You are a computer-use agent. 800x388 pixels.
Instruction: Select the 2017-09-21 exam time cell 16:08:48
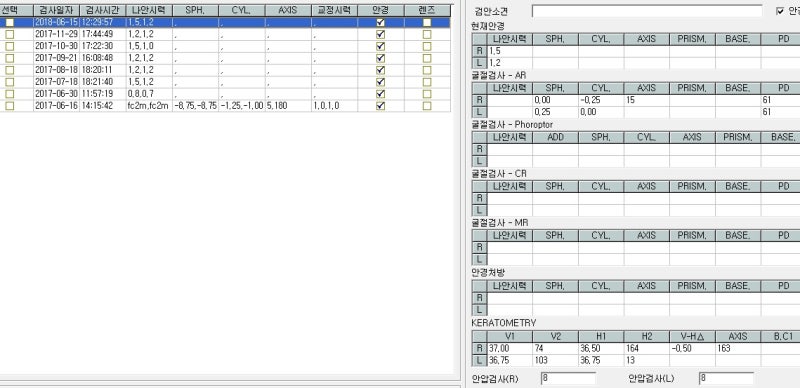[x=103, y=58]
